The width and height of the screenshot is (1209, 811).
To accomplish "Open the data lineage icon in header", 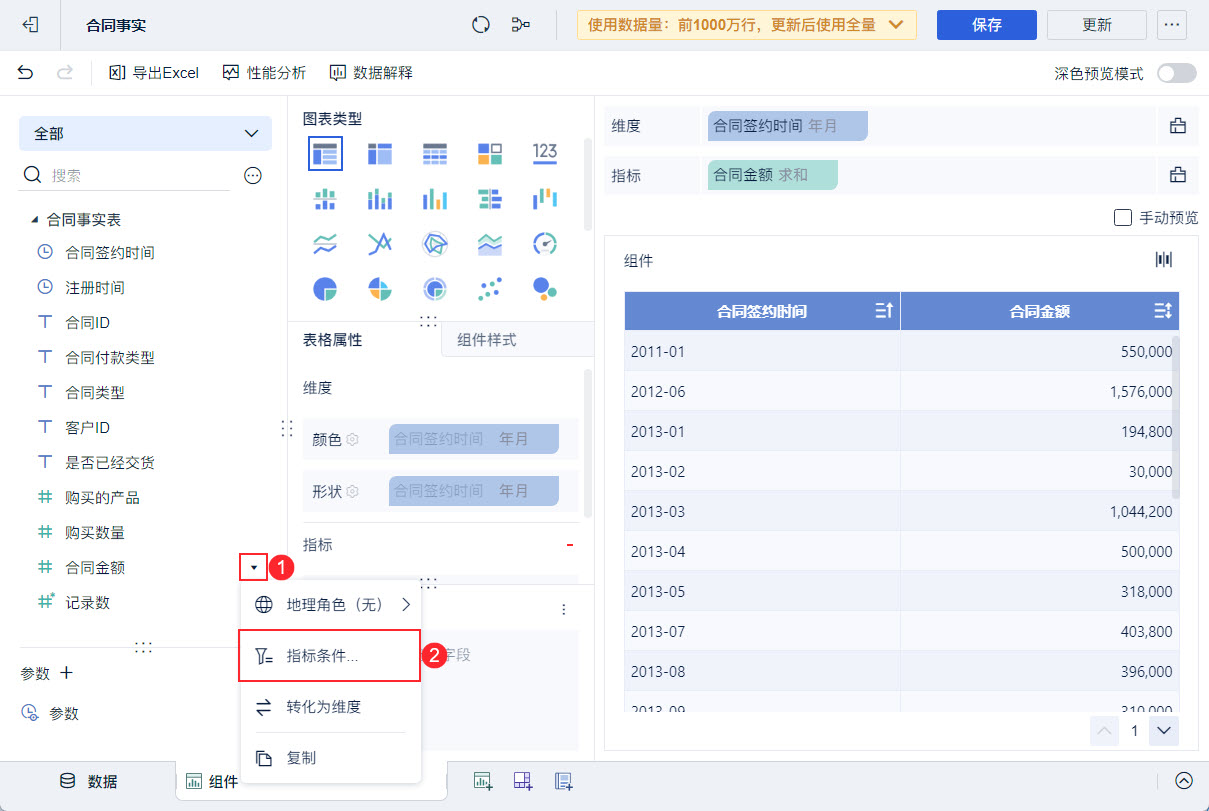I will [x=520, y=25].
